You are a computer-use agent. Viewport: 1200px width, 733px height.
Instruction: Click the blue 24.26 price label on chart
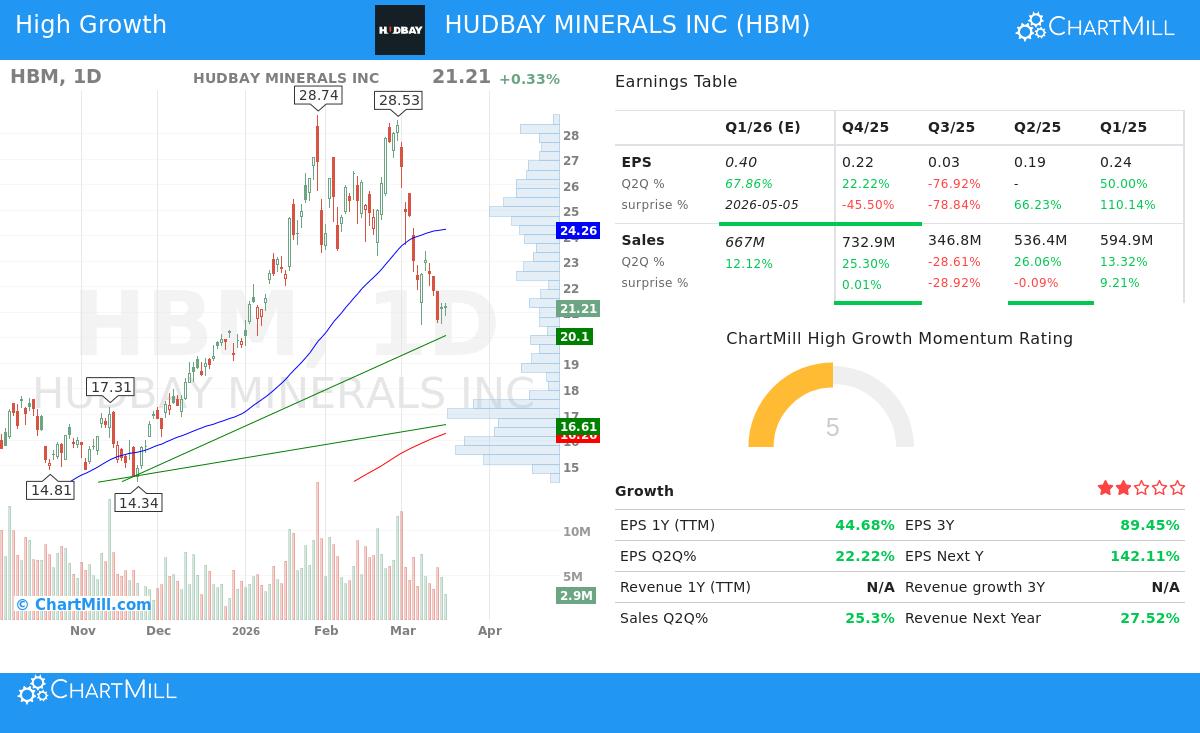tap(577, 230)
